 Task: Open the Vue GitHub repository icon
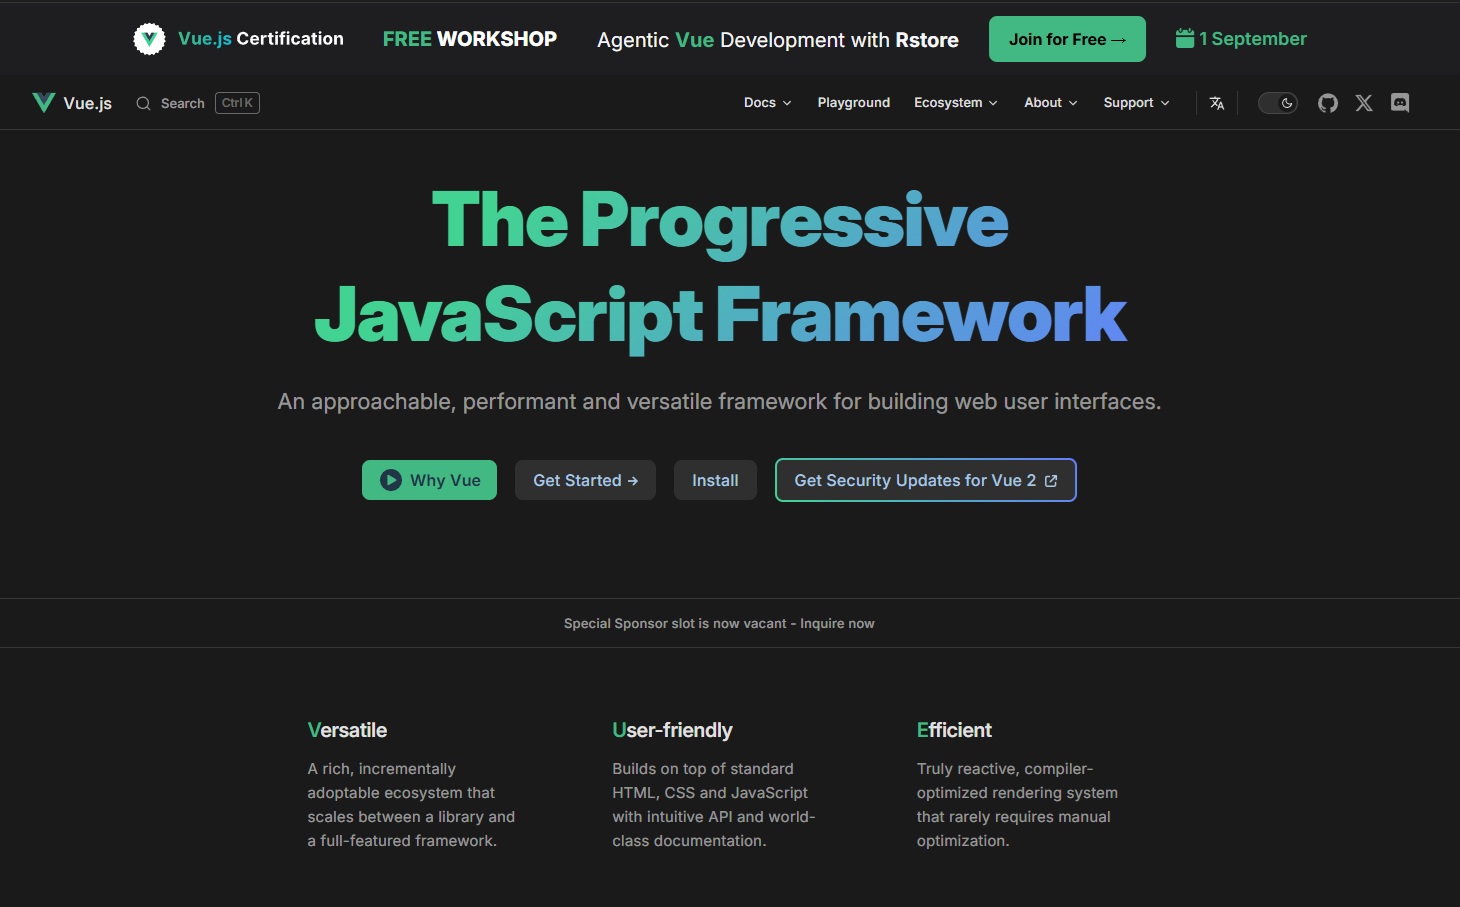pyautogui.click(x=1328, y=103)
